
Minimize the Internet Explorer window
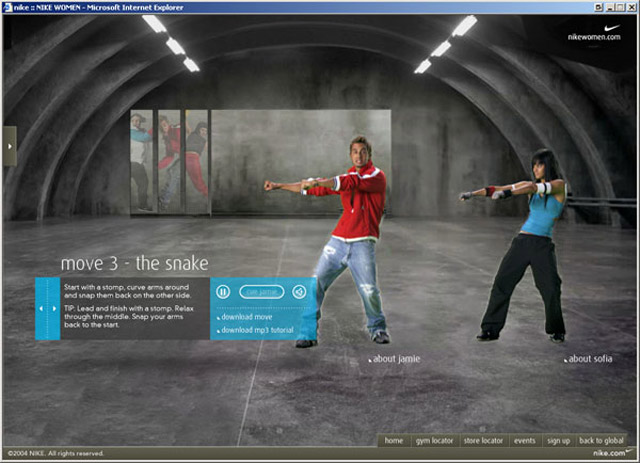(x=610, y=7)
